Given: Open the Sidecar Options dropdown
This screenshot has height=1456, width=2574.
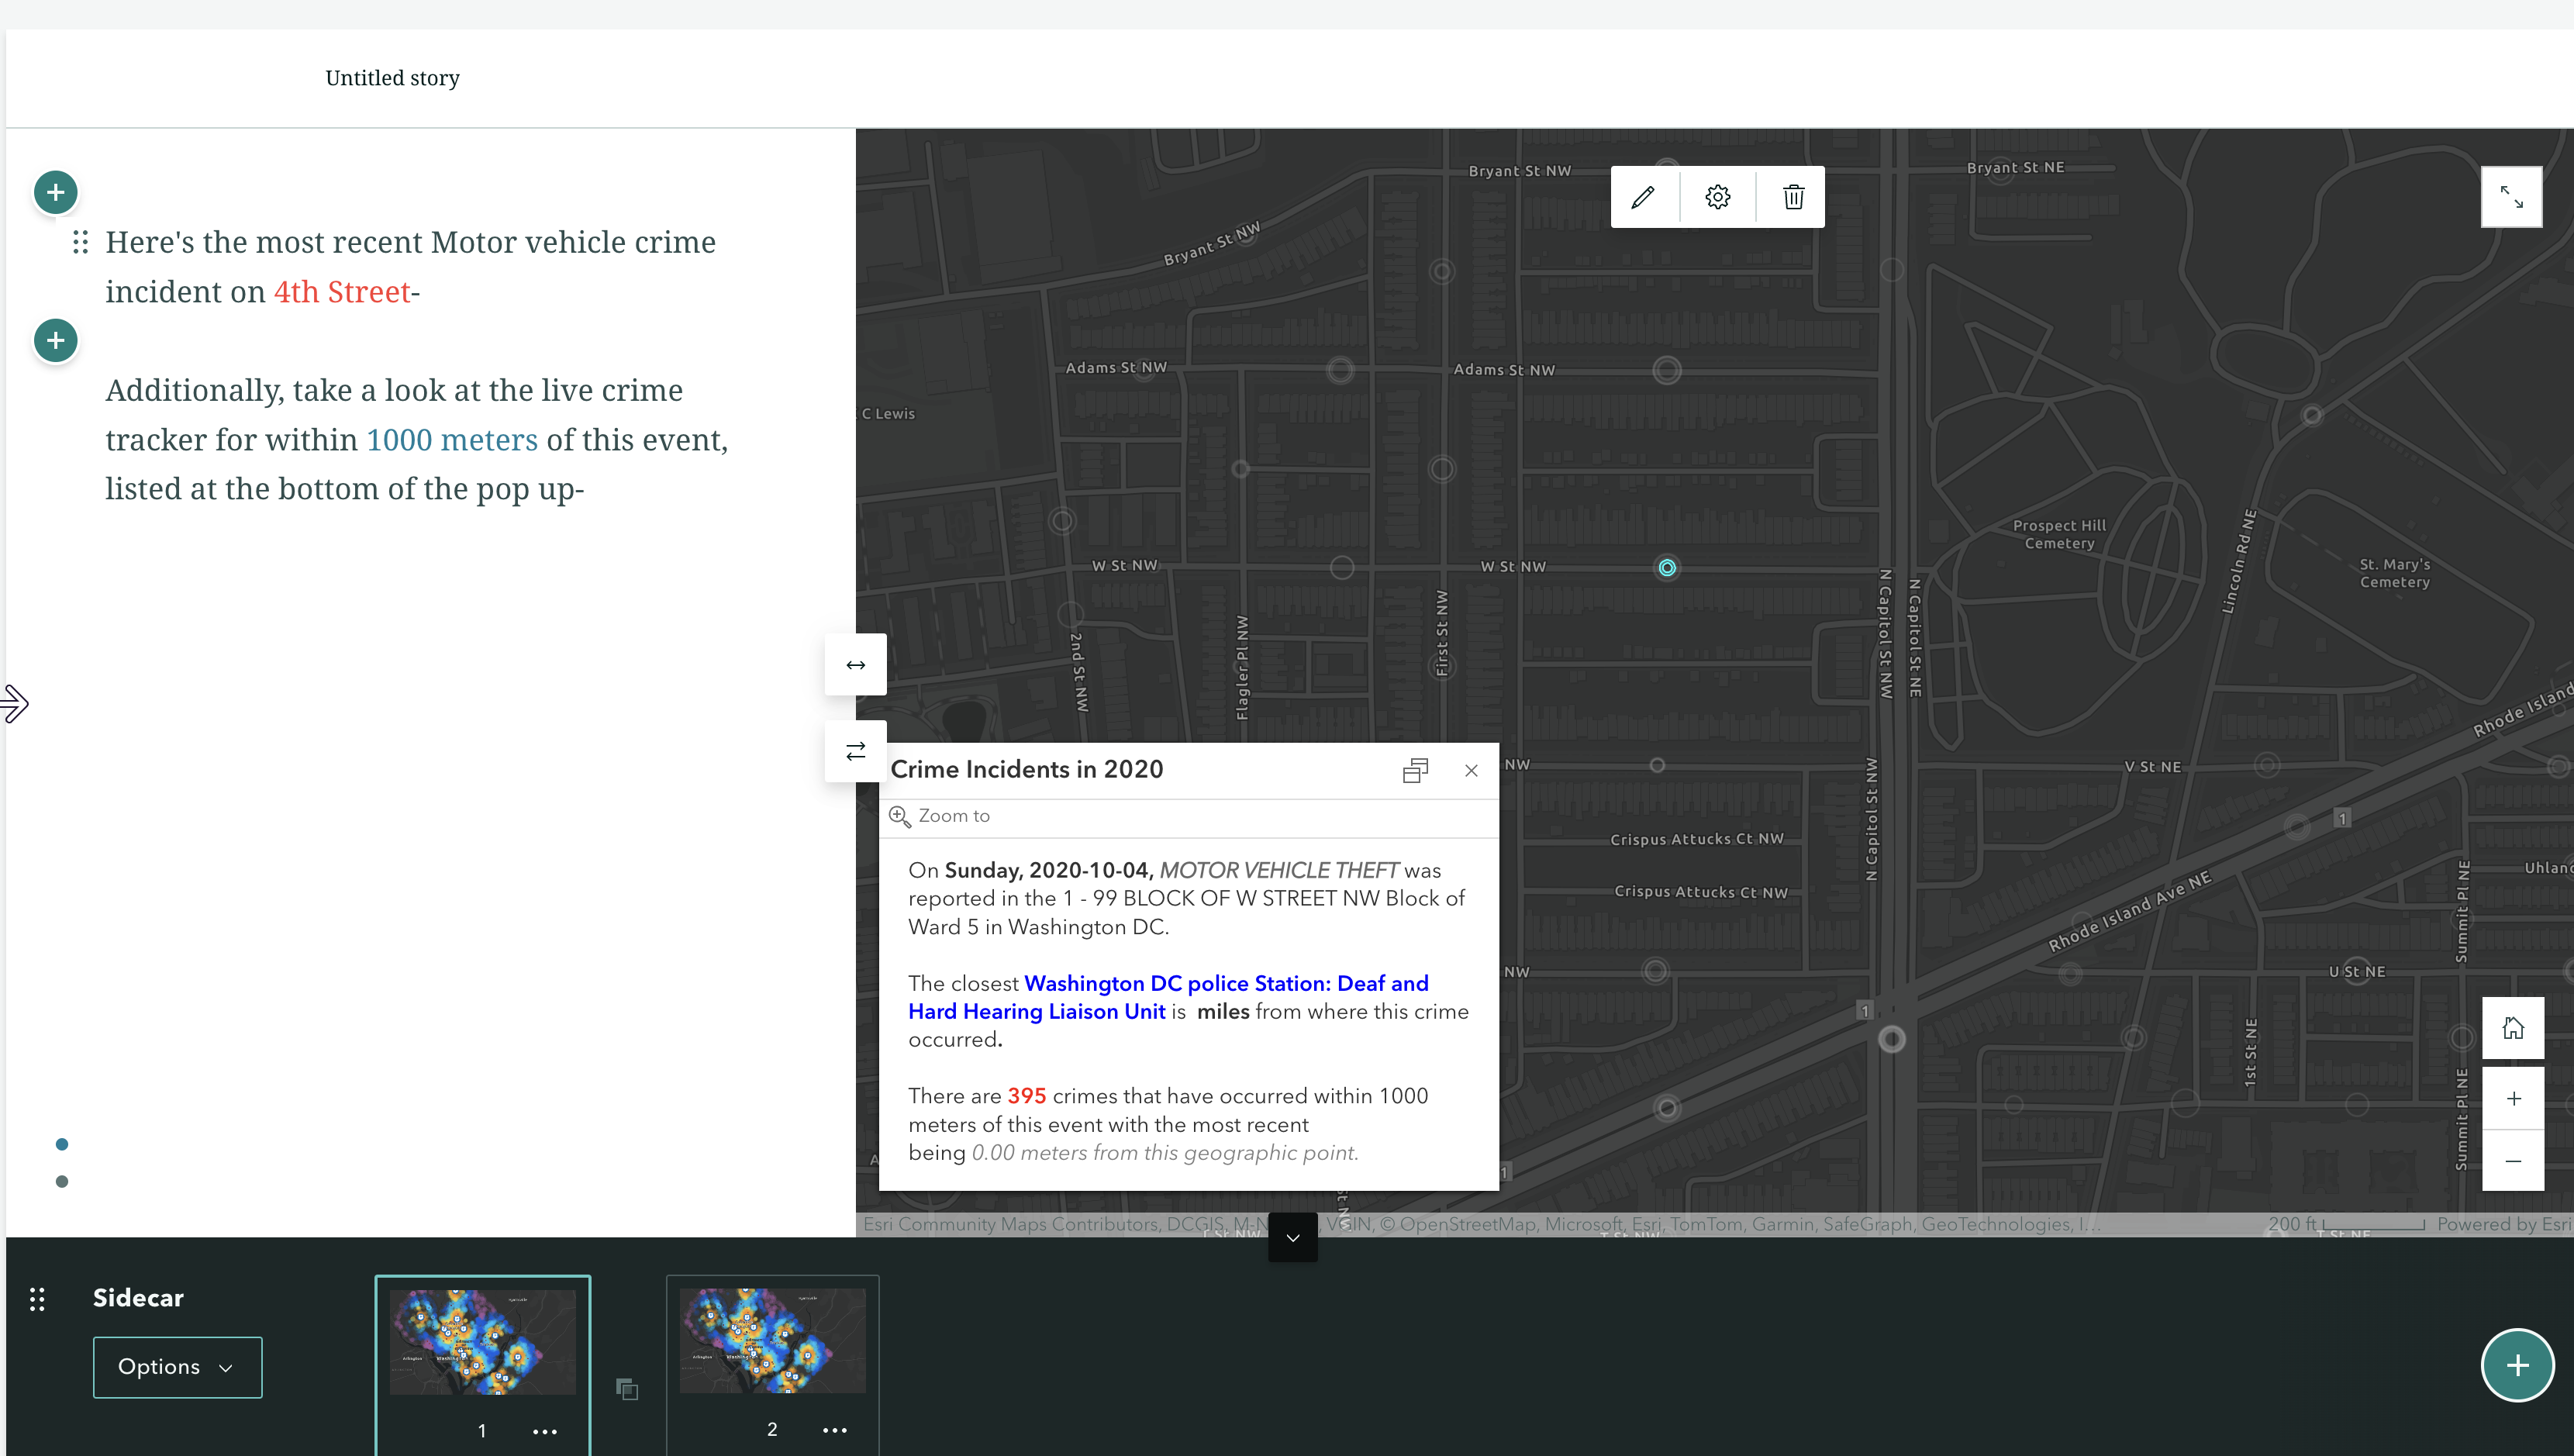Looking at the screenshot, I should tap(177, 1367).
